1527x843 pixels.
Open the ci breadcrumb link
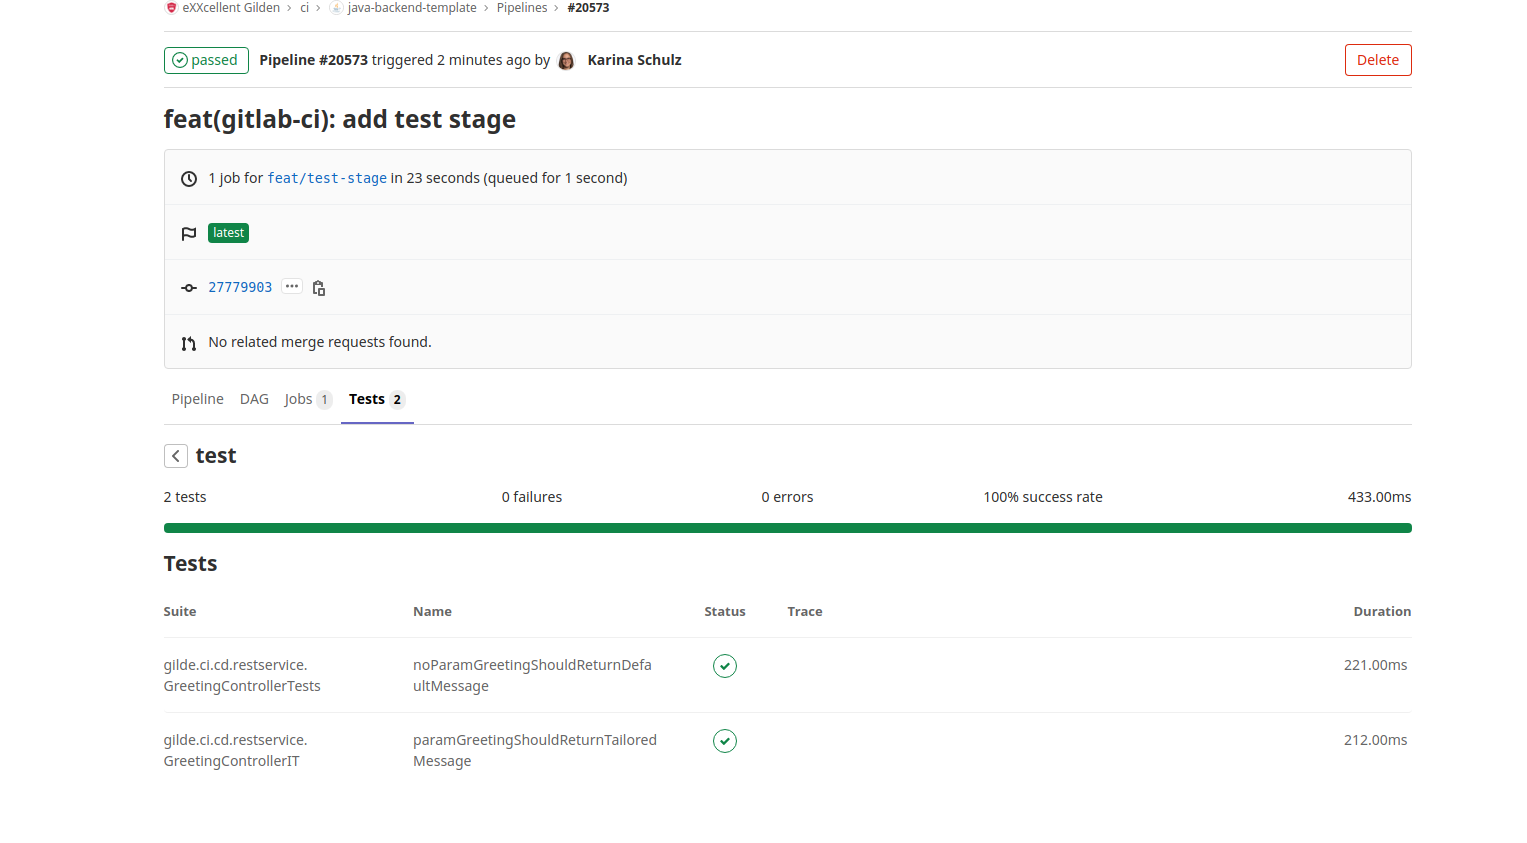pos(305,8)
